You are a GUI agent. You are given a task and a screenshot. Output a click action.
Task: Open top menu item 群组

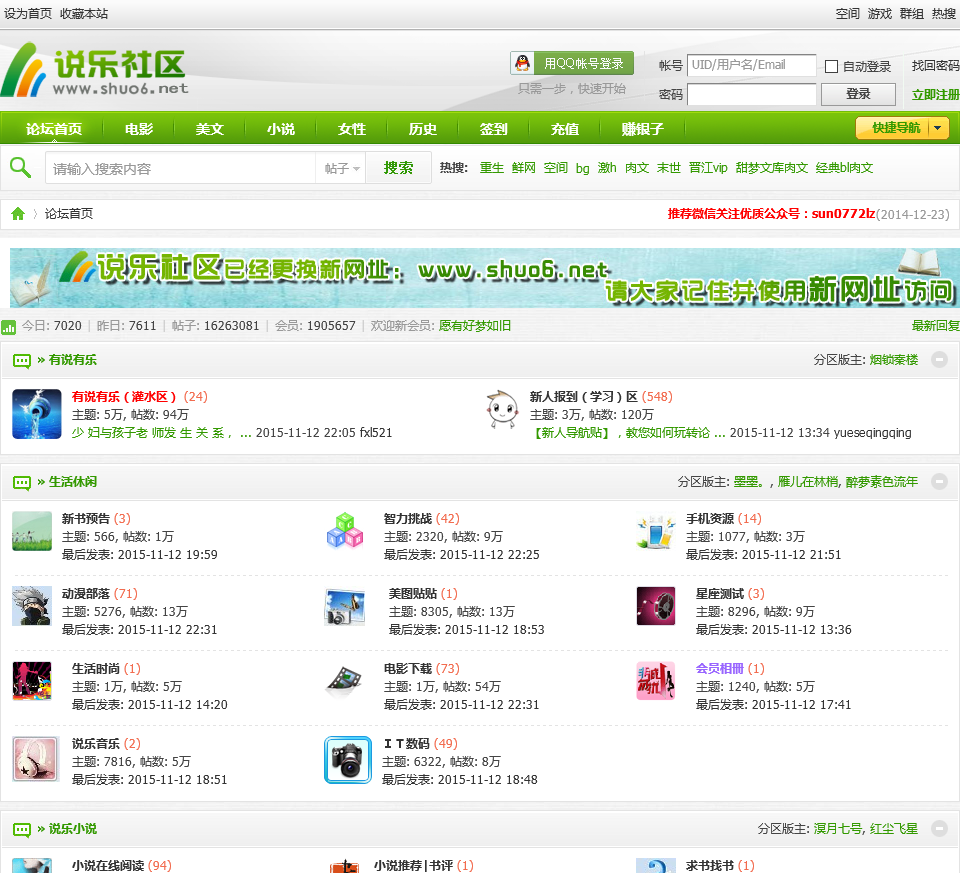pos(911,13)
